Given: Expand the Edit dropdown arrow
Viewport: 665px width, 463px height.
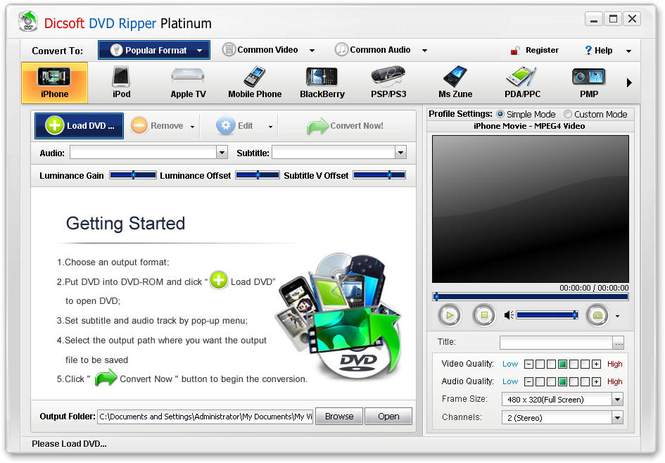Looking at the screenshot, I should tap(271, 127).
